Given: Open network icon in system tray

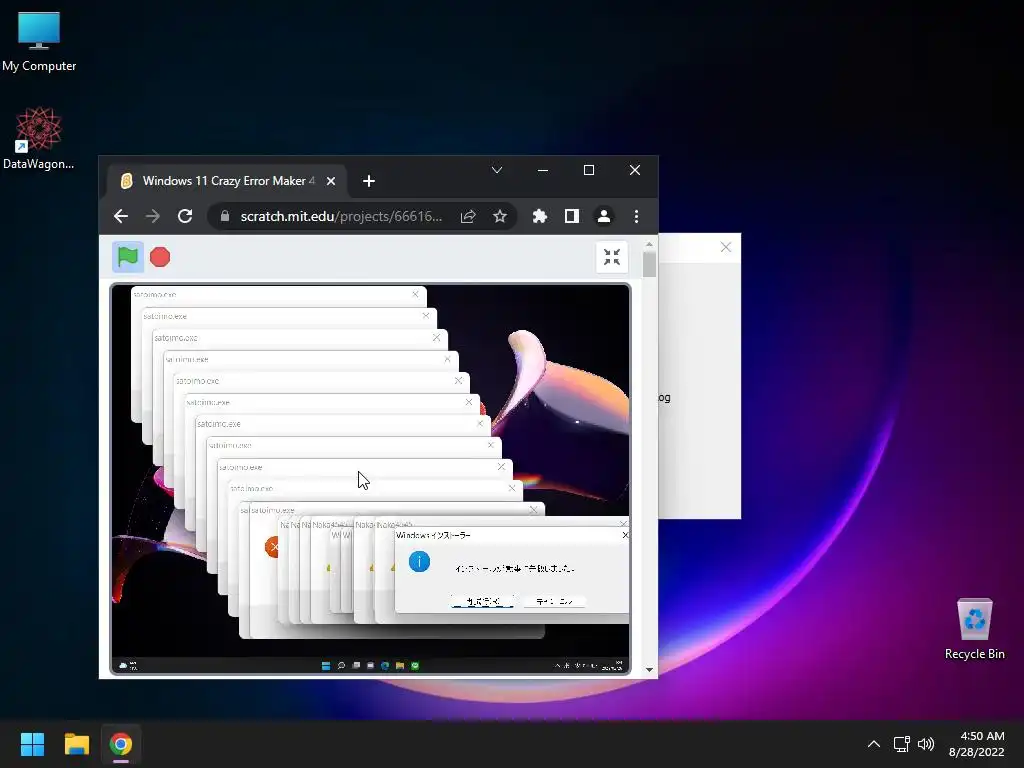Looking at the screenshot, I should 901,744.
